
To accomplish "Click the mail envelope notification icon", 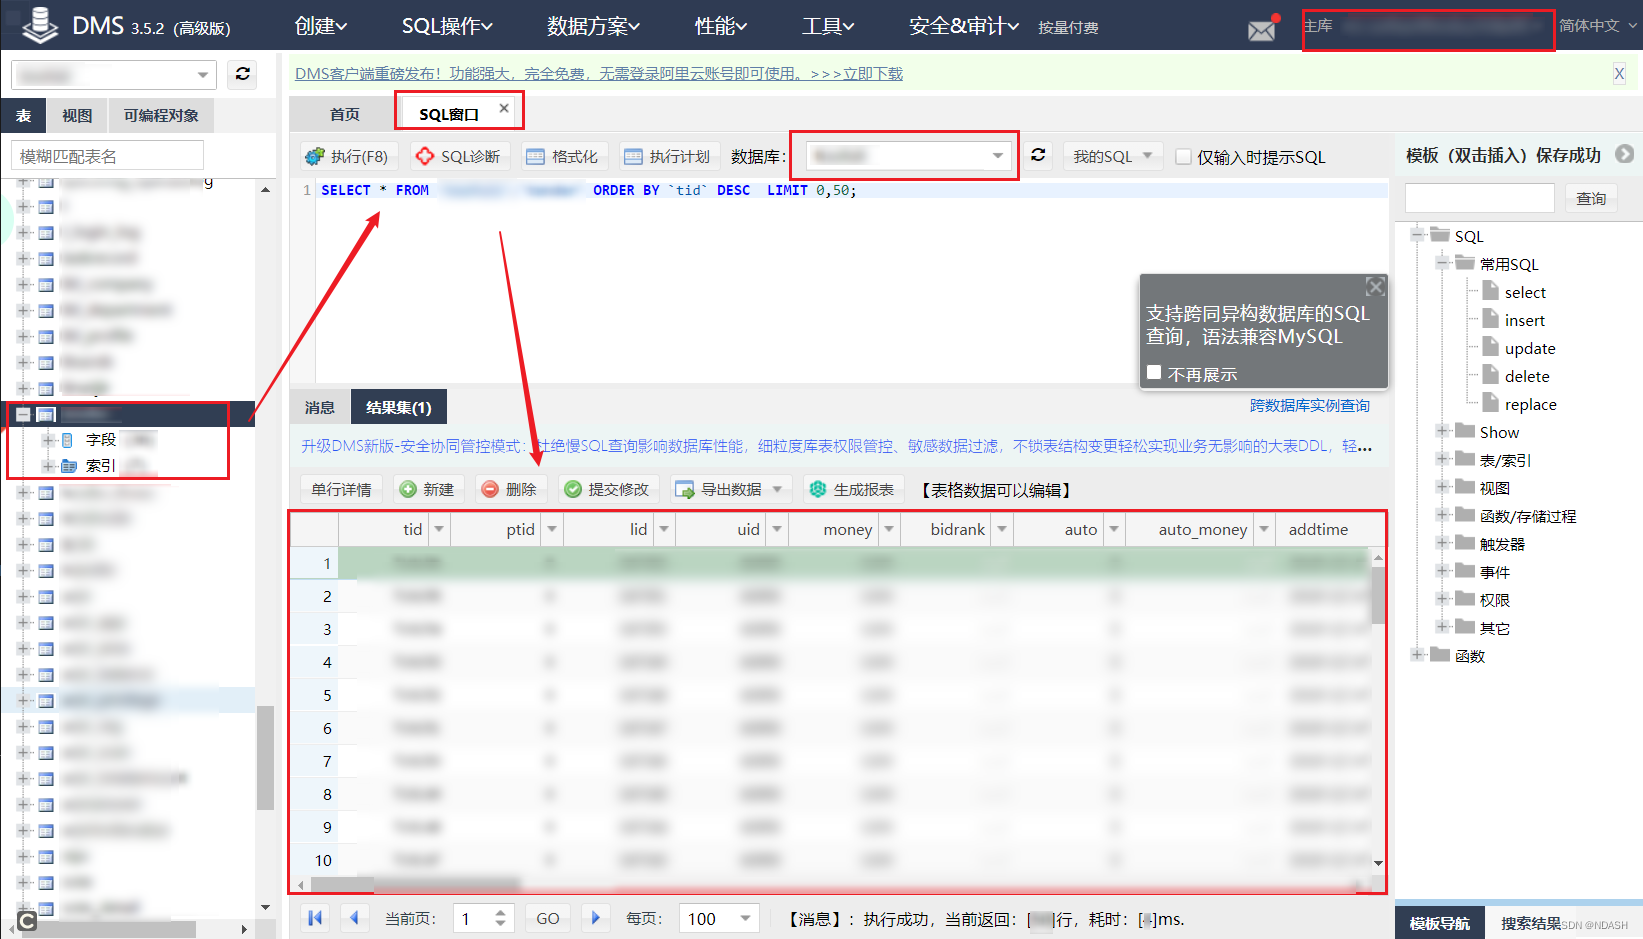I will click(1262, 29).
